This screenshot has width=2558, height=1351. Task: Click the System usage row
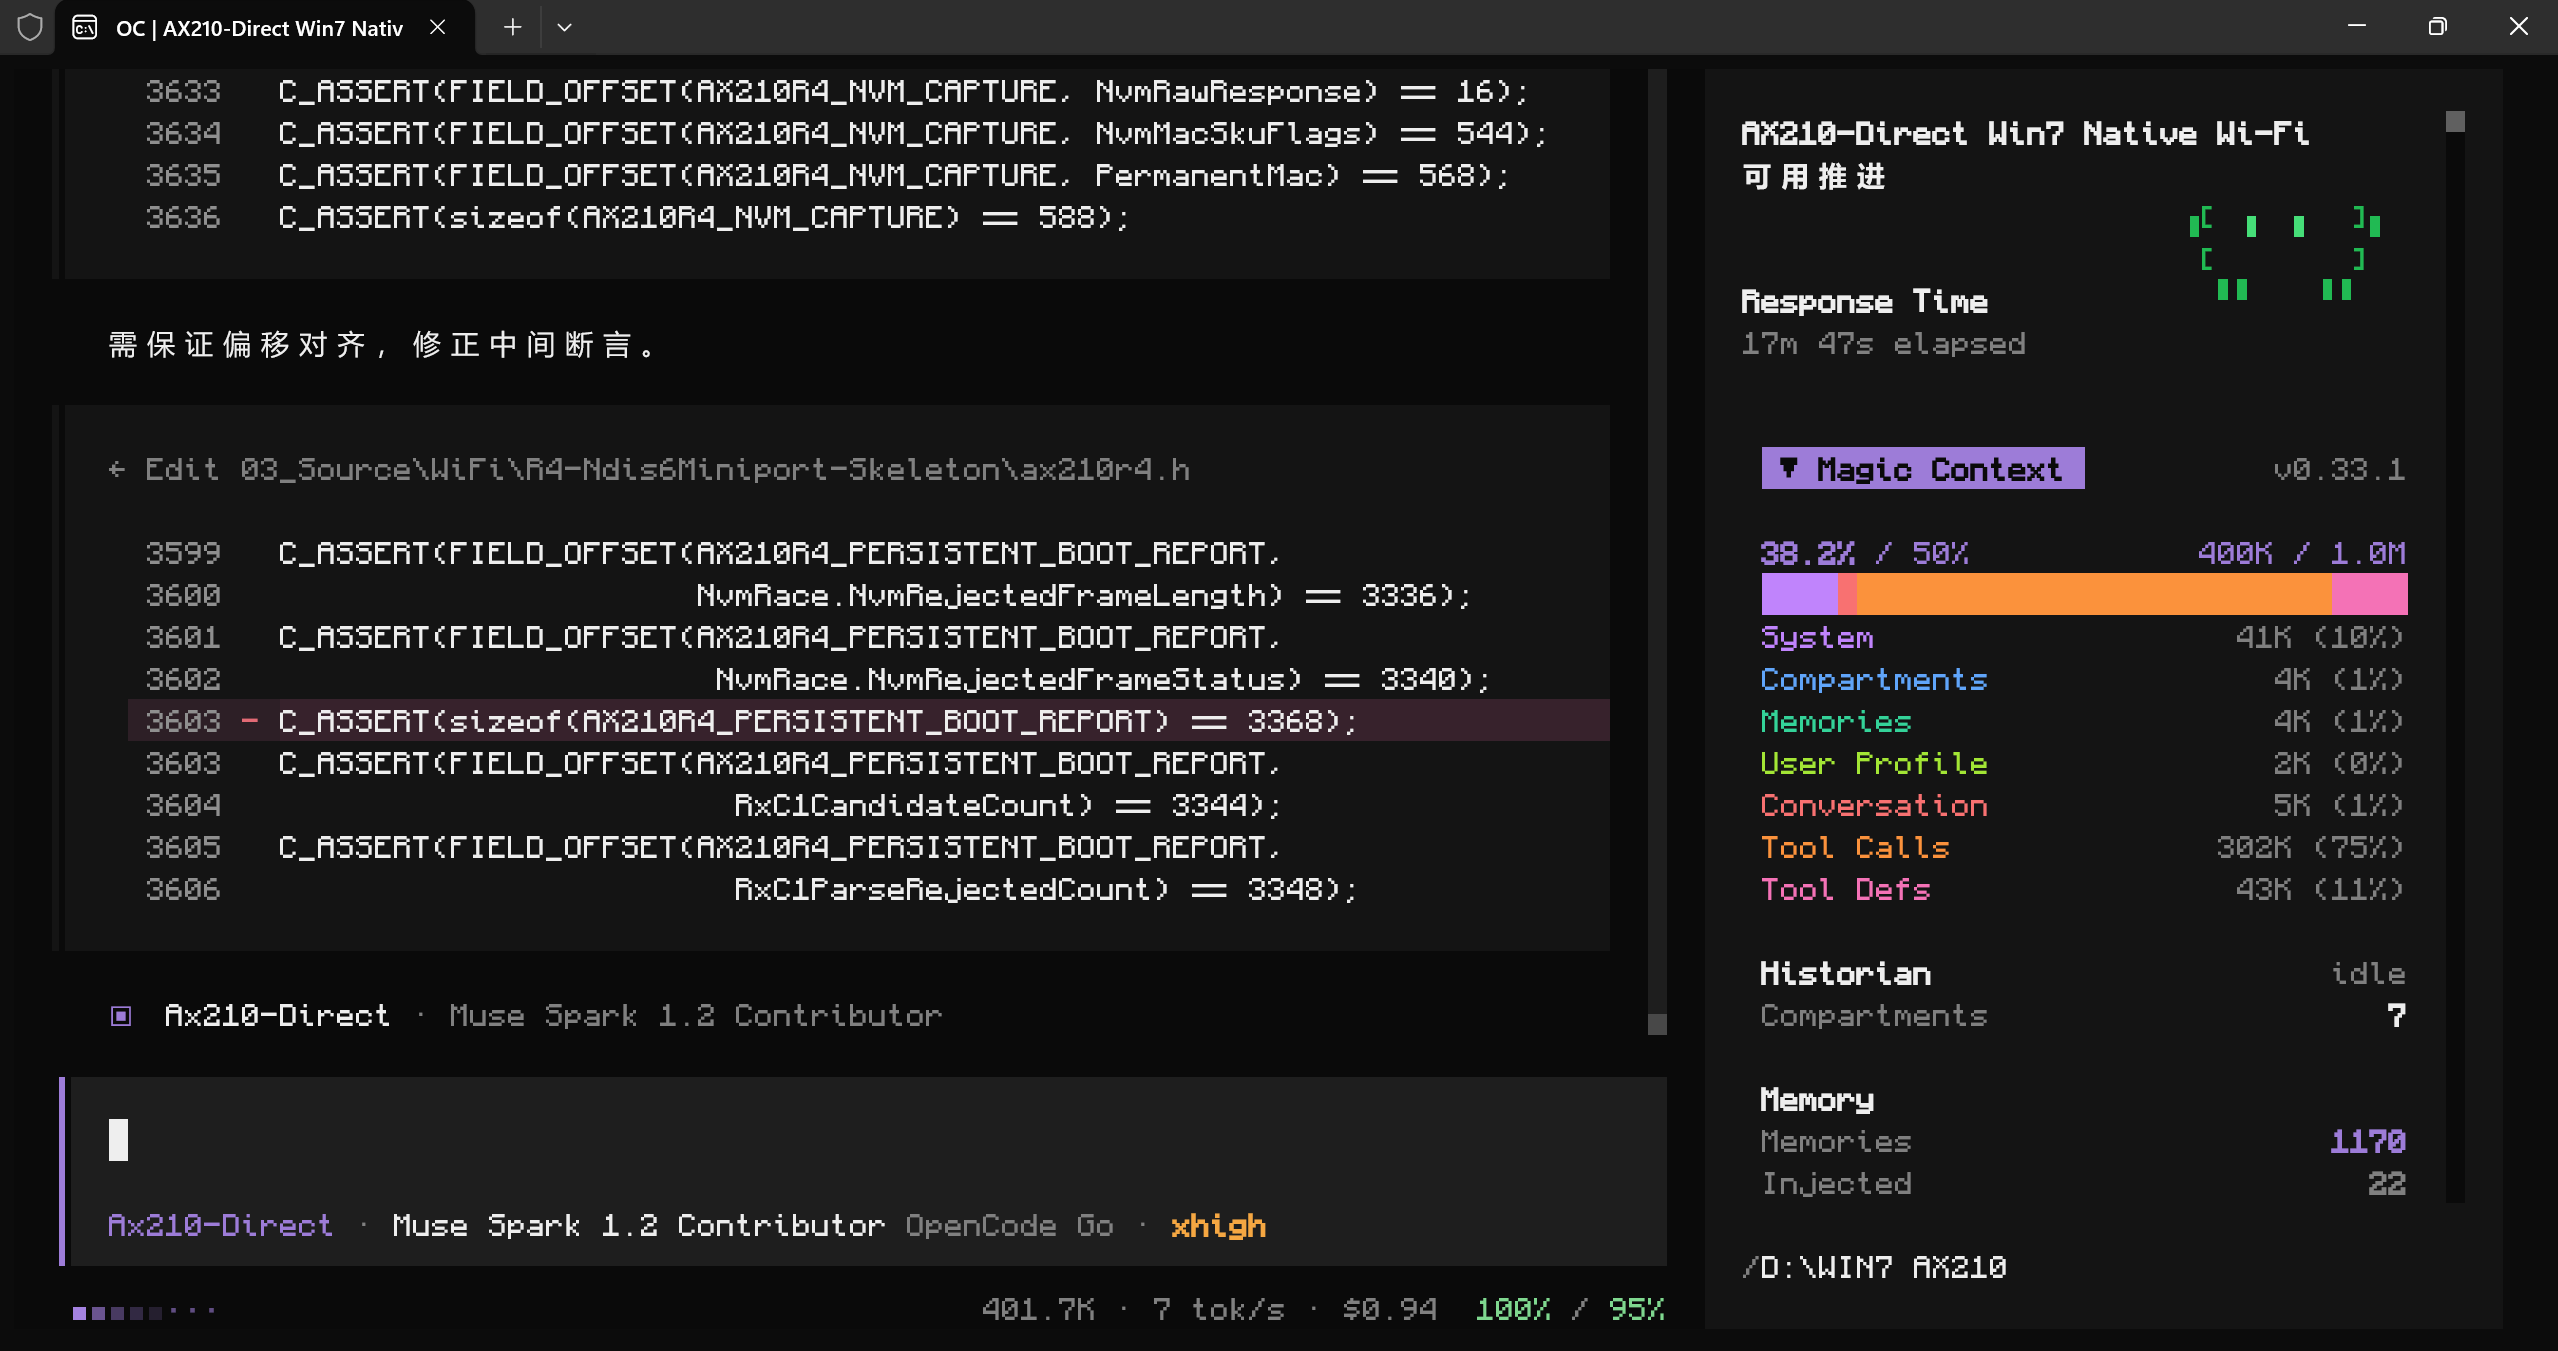point(2082,637)
